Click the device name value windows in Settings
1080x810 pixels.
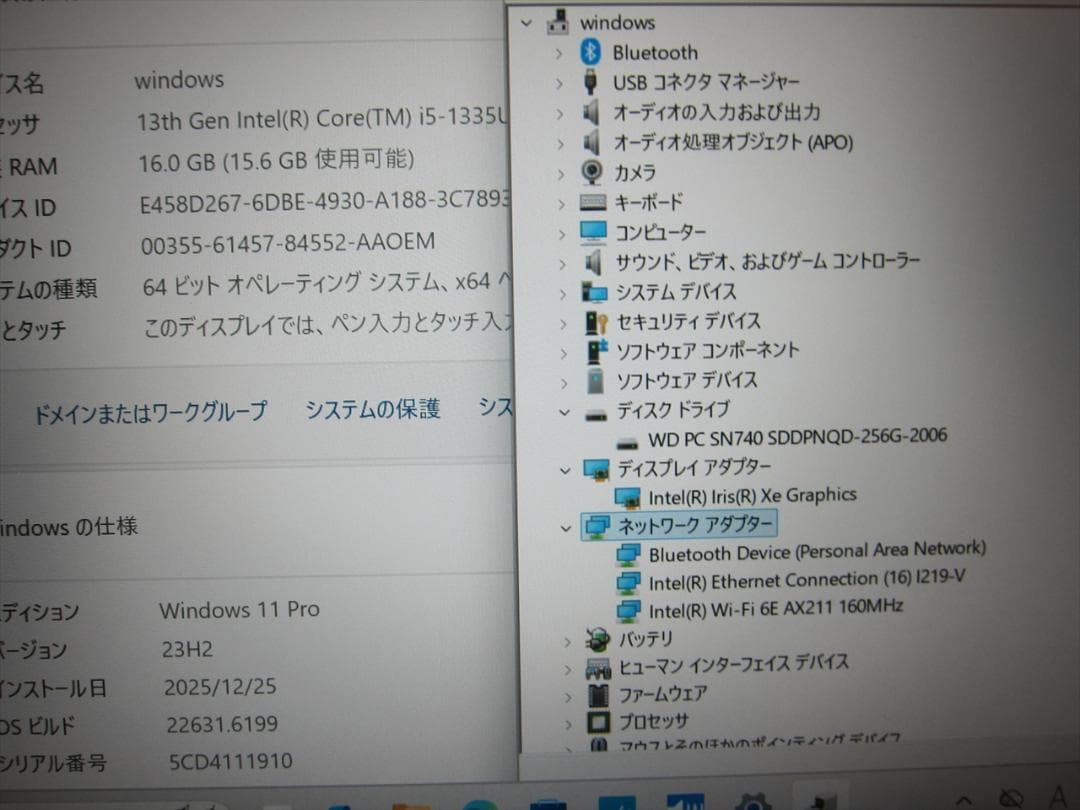179,80
